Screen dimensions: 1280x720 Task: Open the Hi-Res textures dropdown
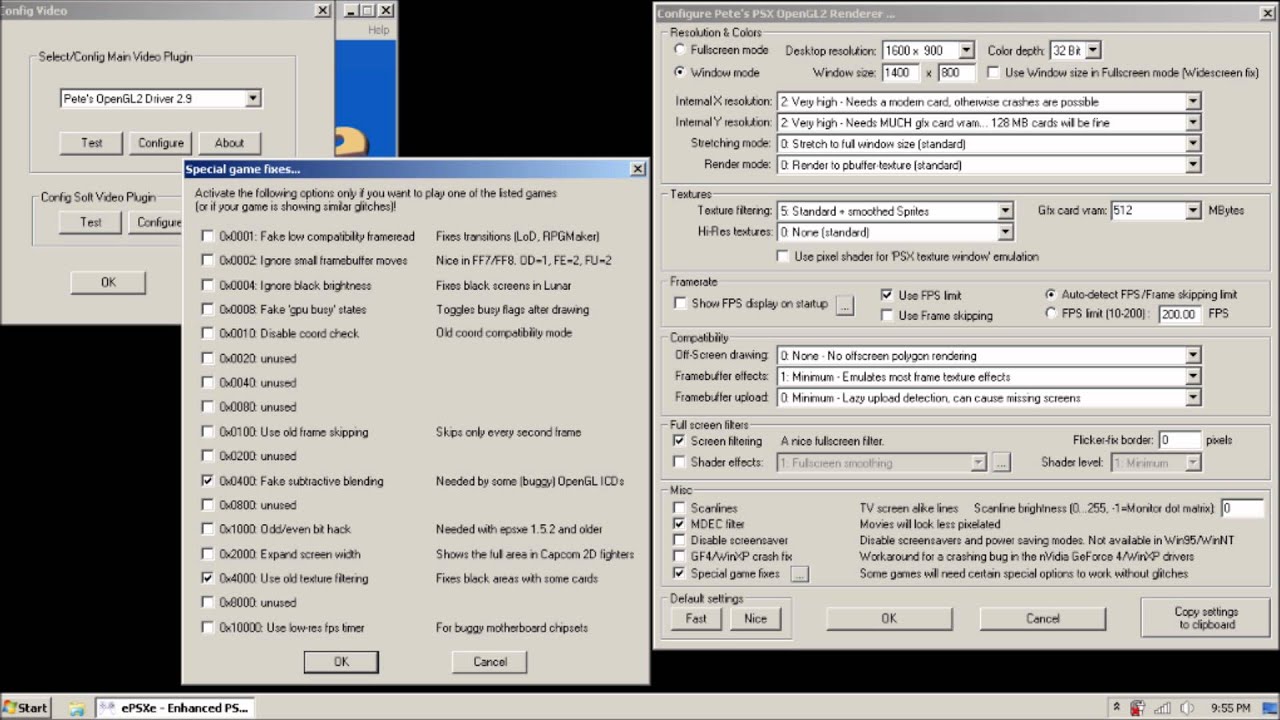1006,232
